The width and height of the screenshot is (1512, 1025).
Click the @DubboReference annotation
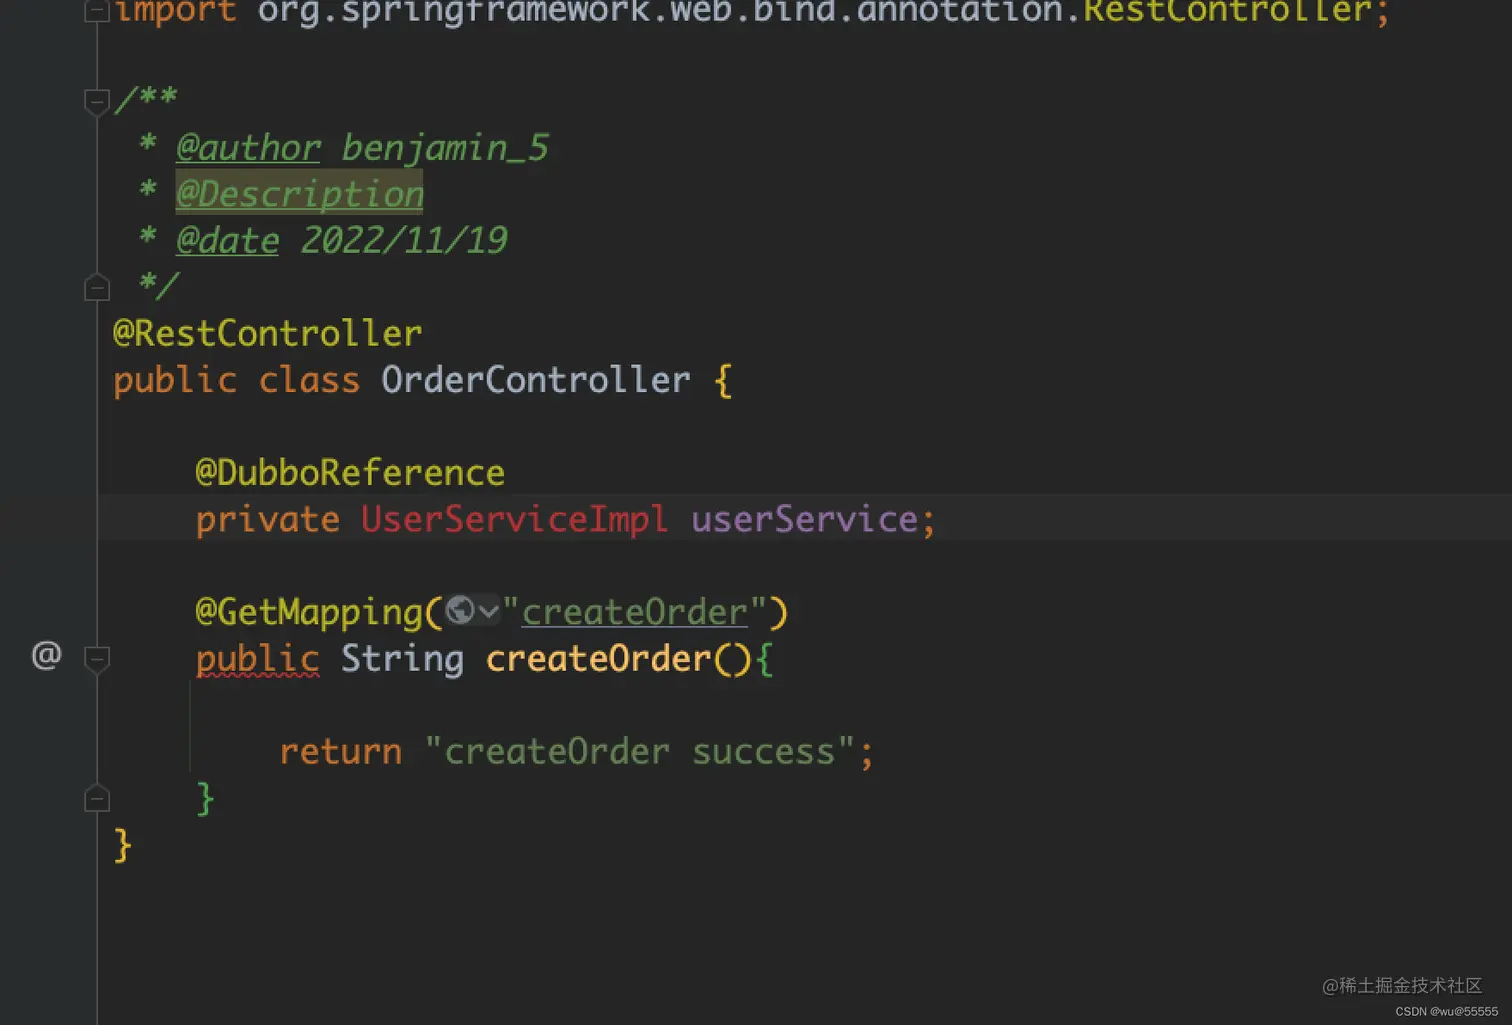point(350,472)
